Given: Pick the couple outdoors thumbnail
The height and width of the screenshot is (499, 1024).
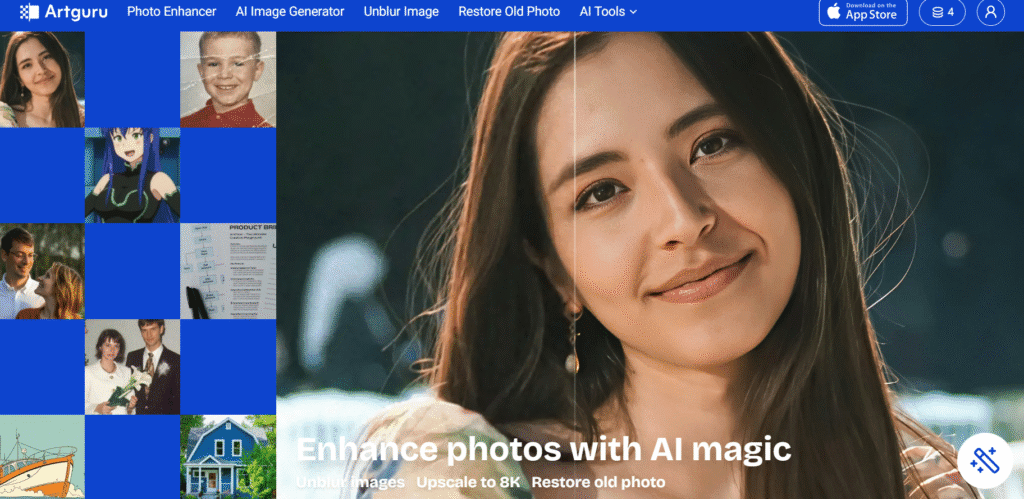Looking at the screenshot, I should point(42,271).
